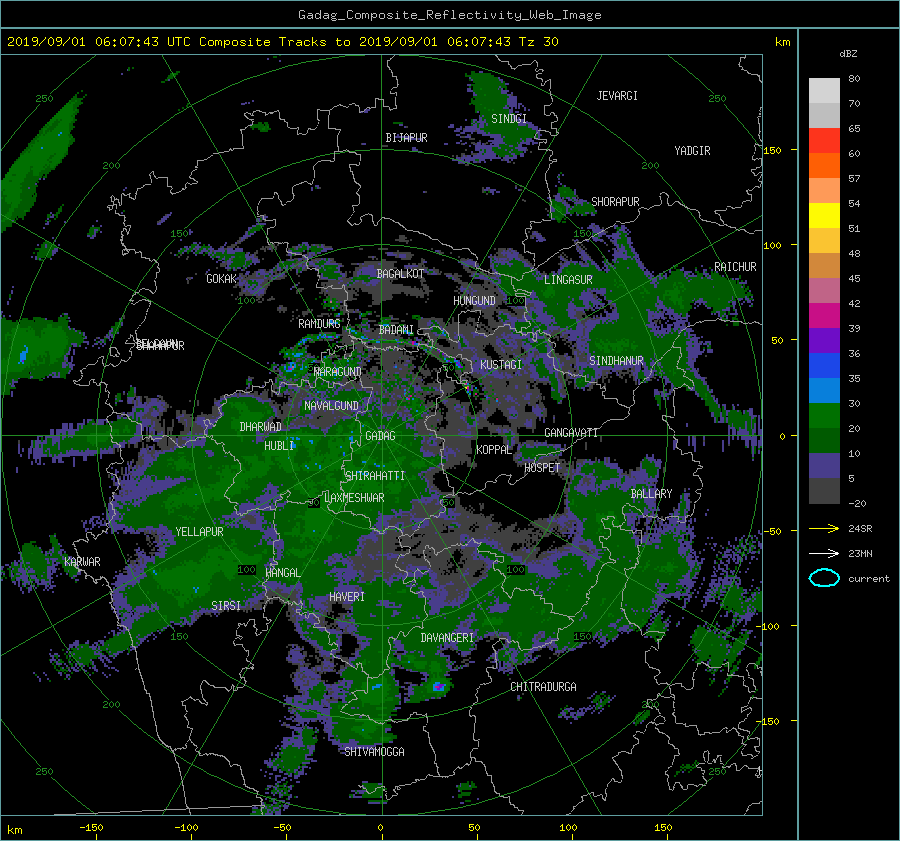Click the purple 10 dBZ color swatch
The height and width of the screenshot is (841, 900).
click(824, 465)
